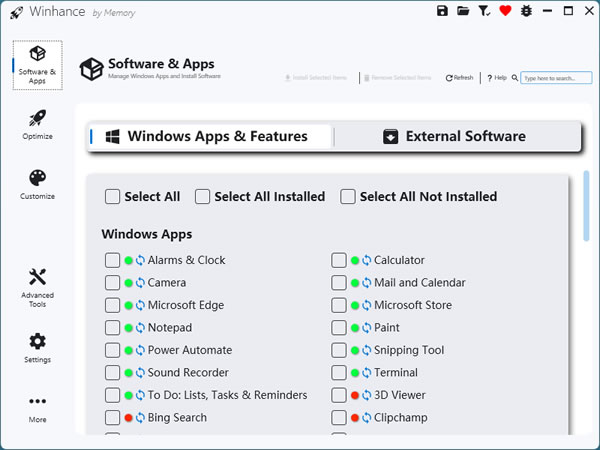Open the Optimize section in sidebar
600x450 pixels.
37,125
